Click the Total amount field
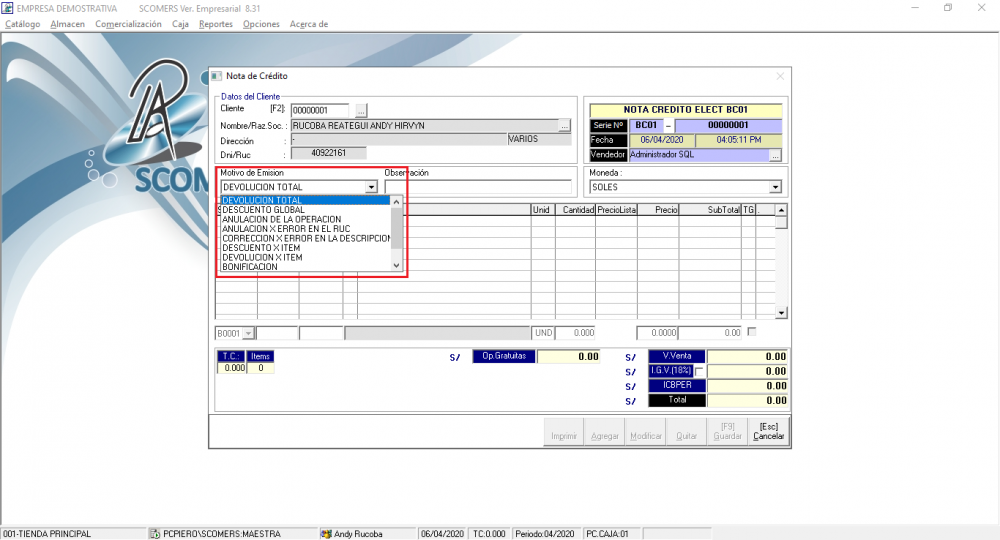This screenshot has height=540, width=1000. click(747, 400)
